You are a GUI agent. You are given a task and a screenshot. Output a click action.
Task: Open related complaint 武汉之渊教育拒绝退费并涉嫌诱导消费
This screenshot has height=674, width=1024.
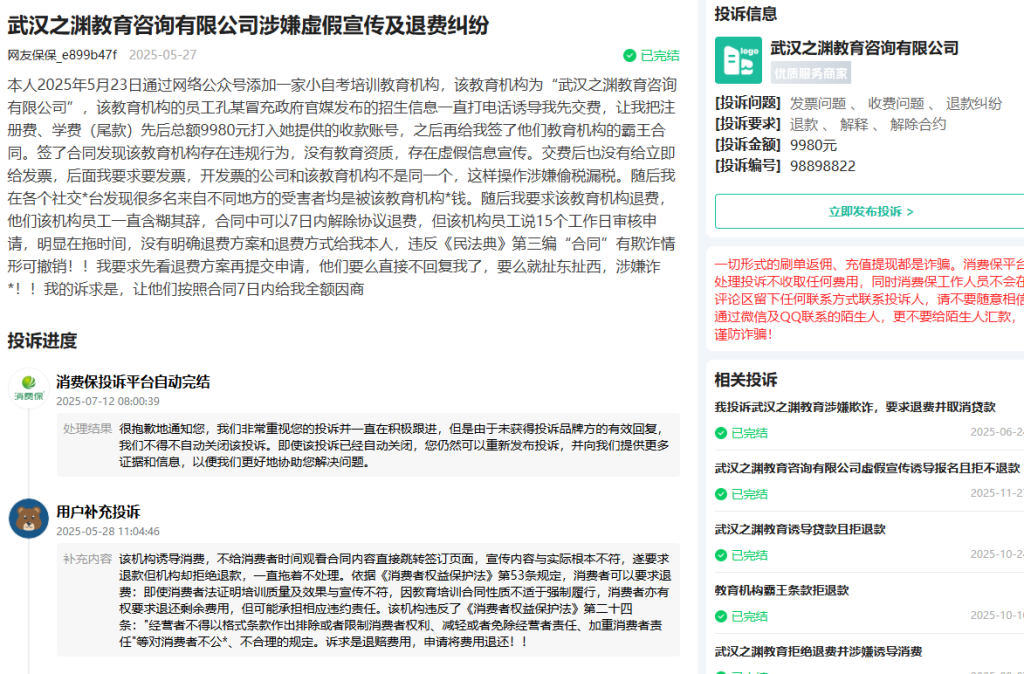(818, 652)
